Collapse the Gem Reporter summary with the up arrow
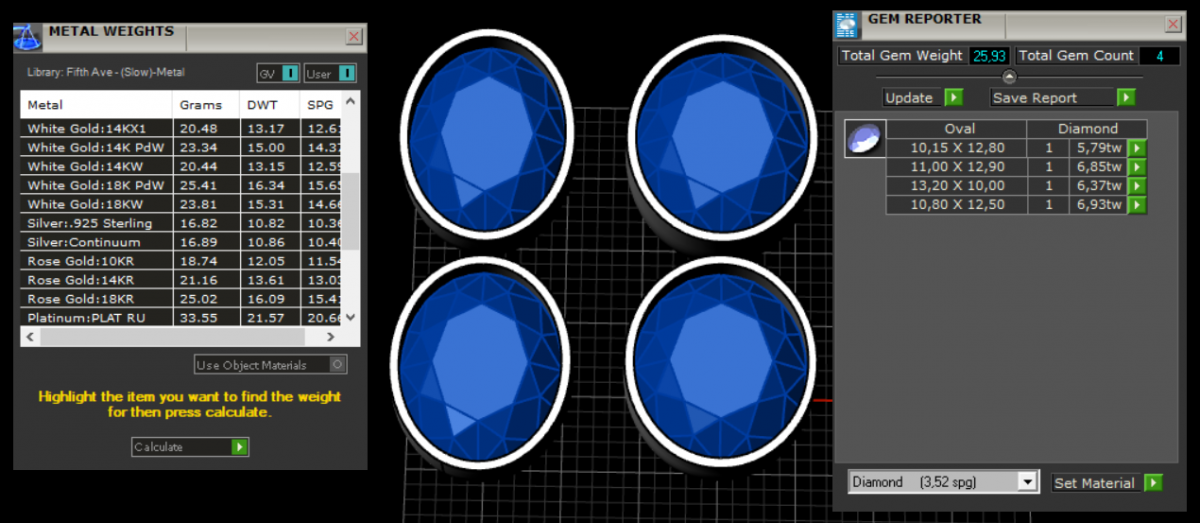1200x523 pixels. tap(1009, 77)
